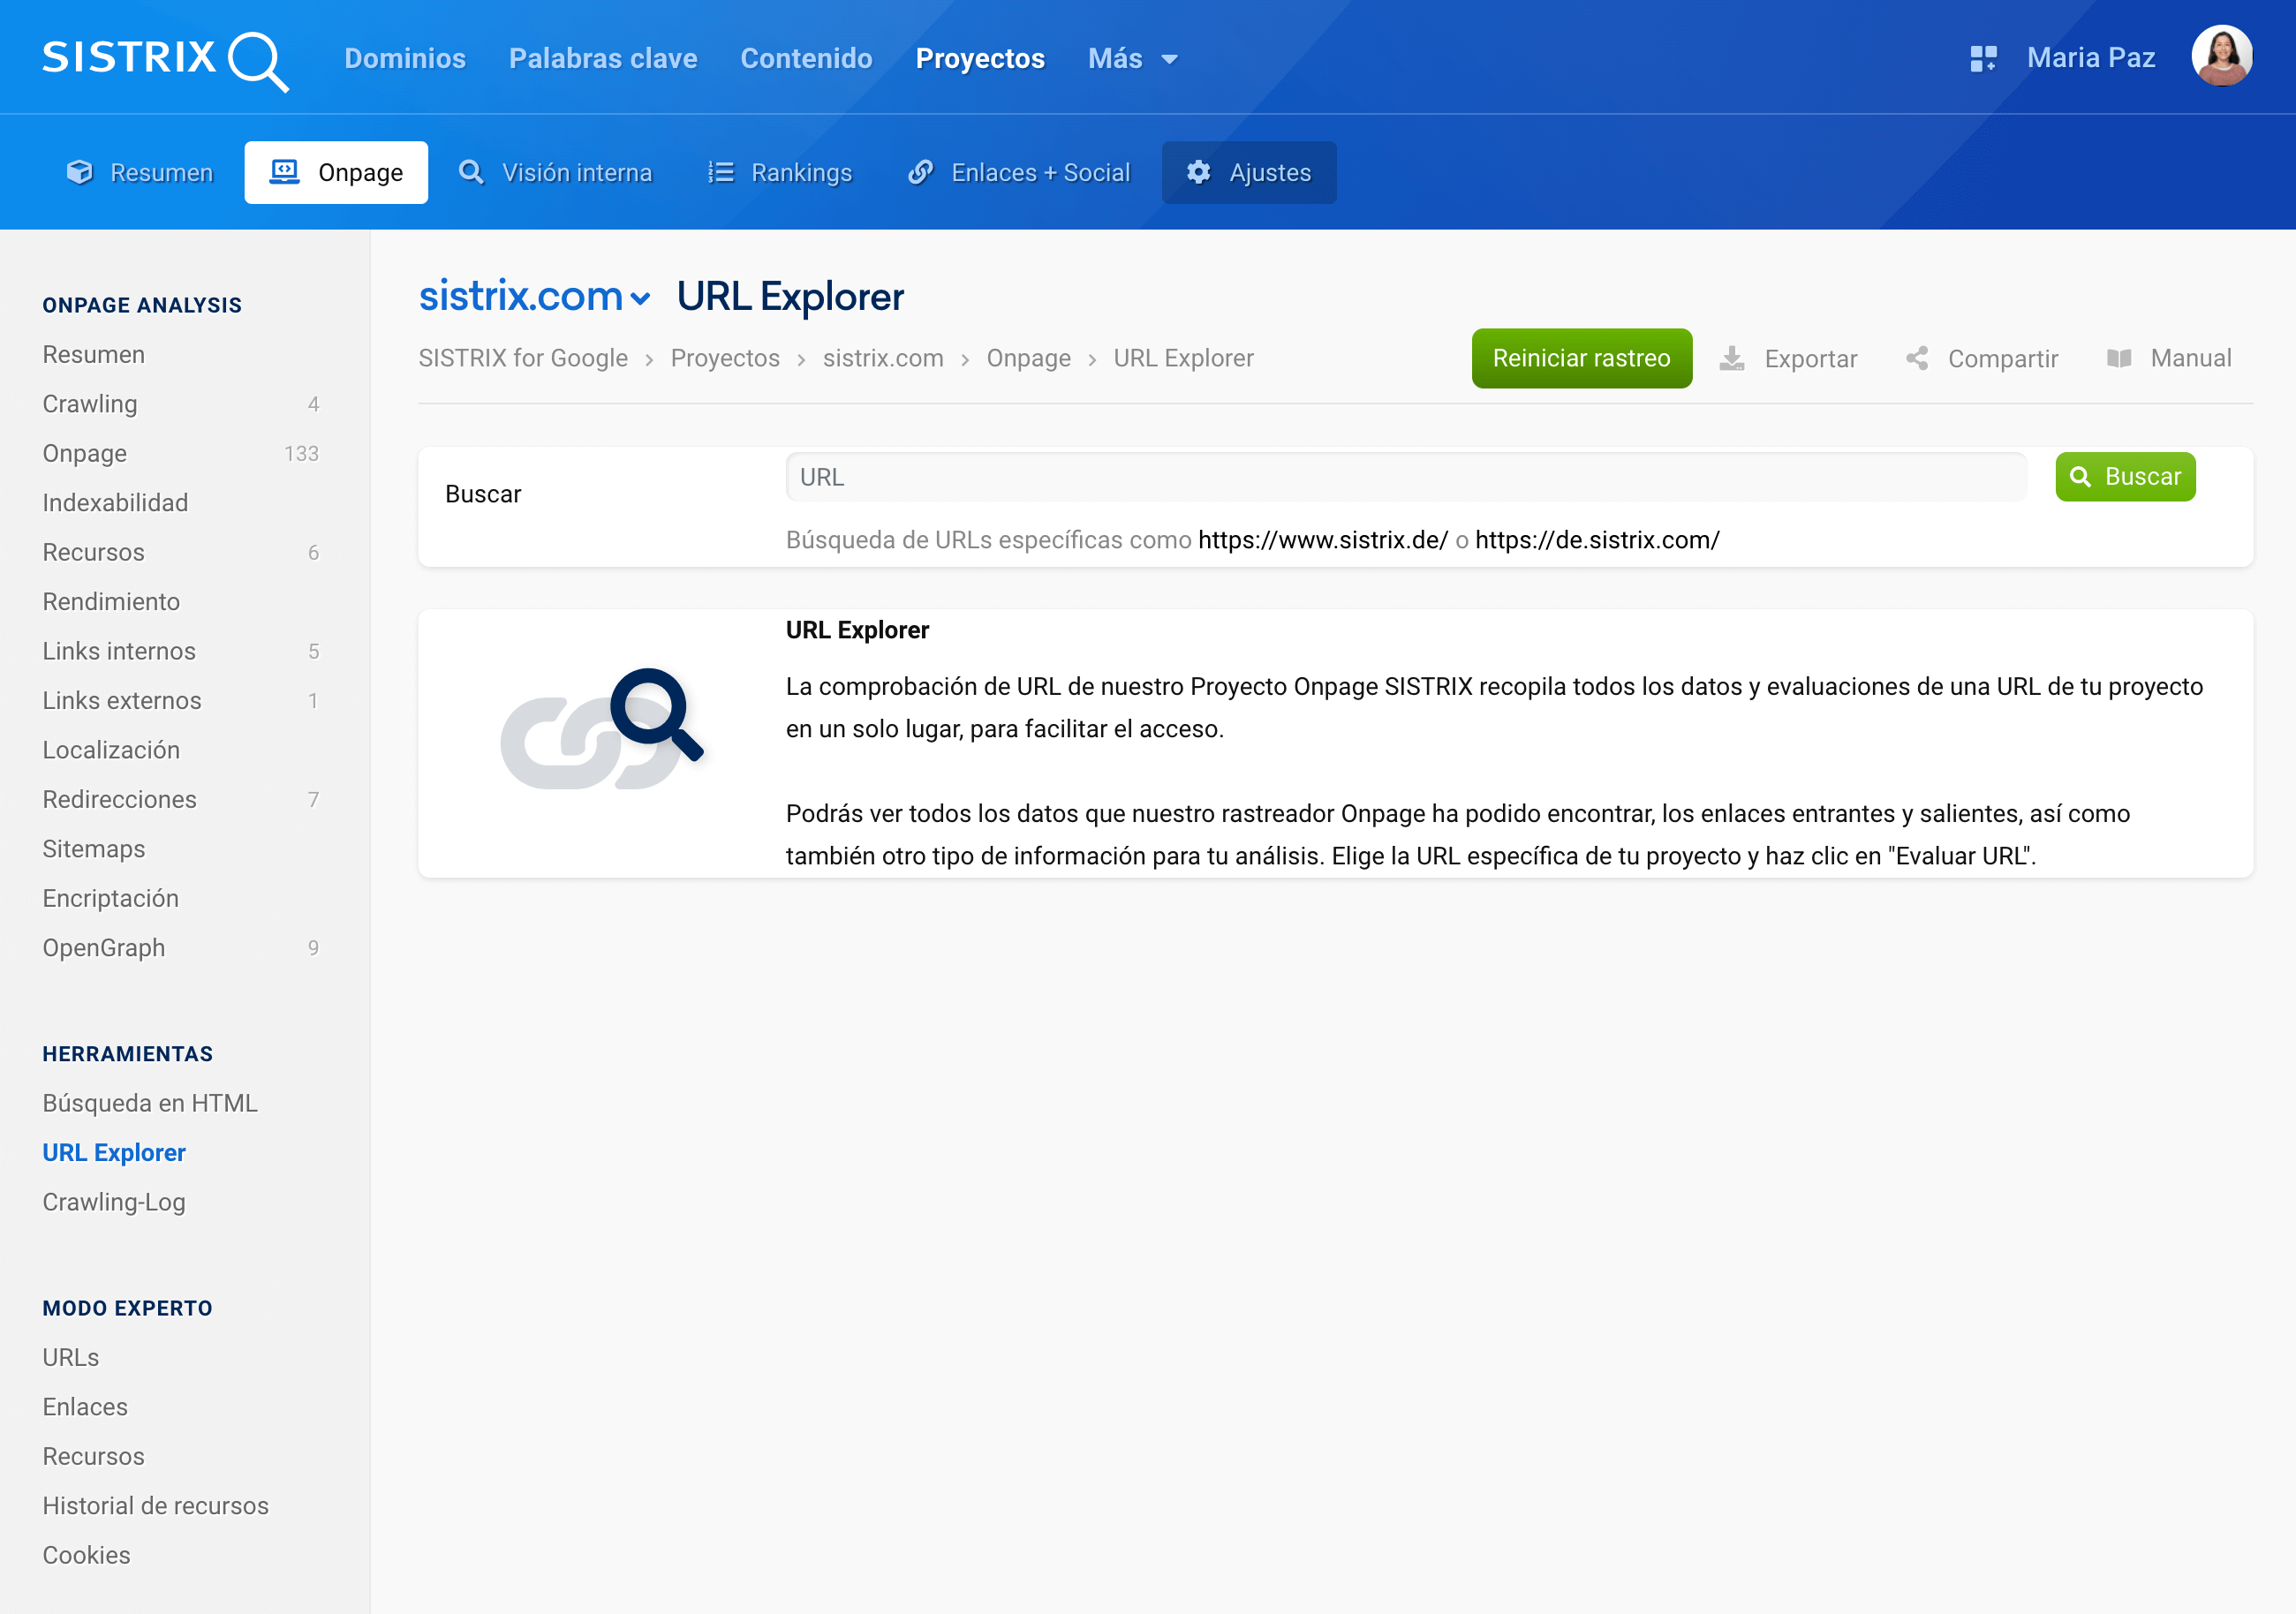Open the Palabras clave menu
Viewport: 2296px width, 1614px height.
pos(602,58)
